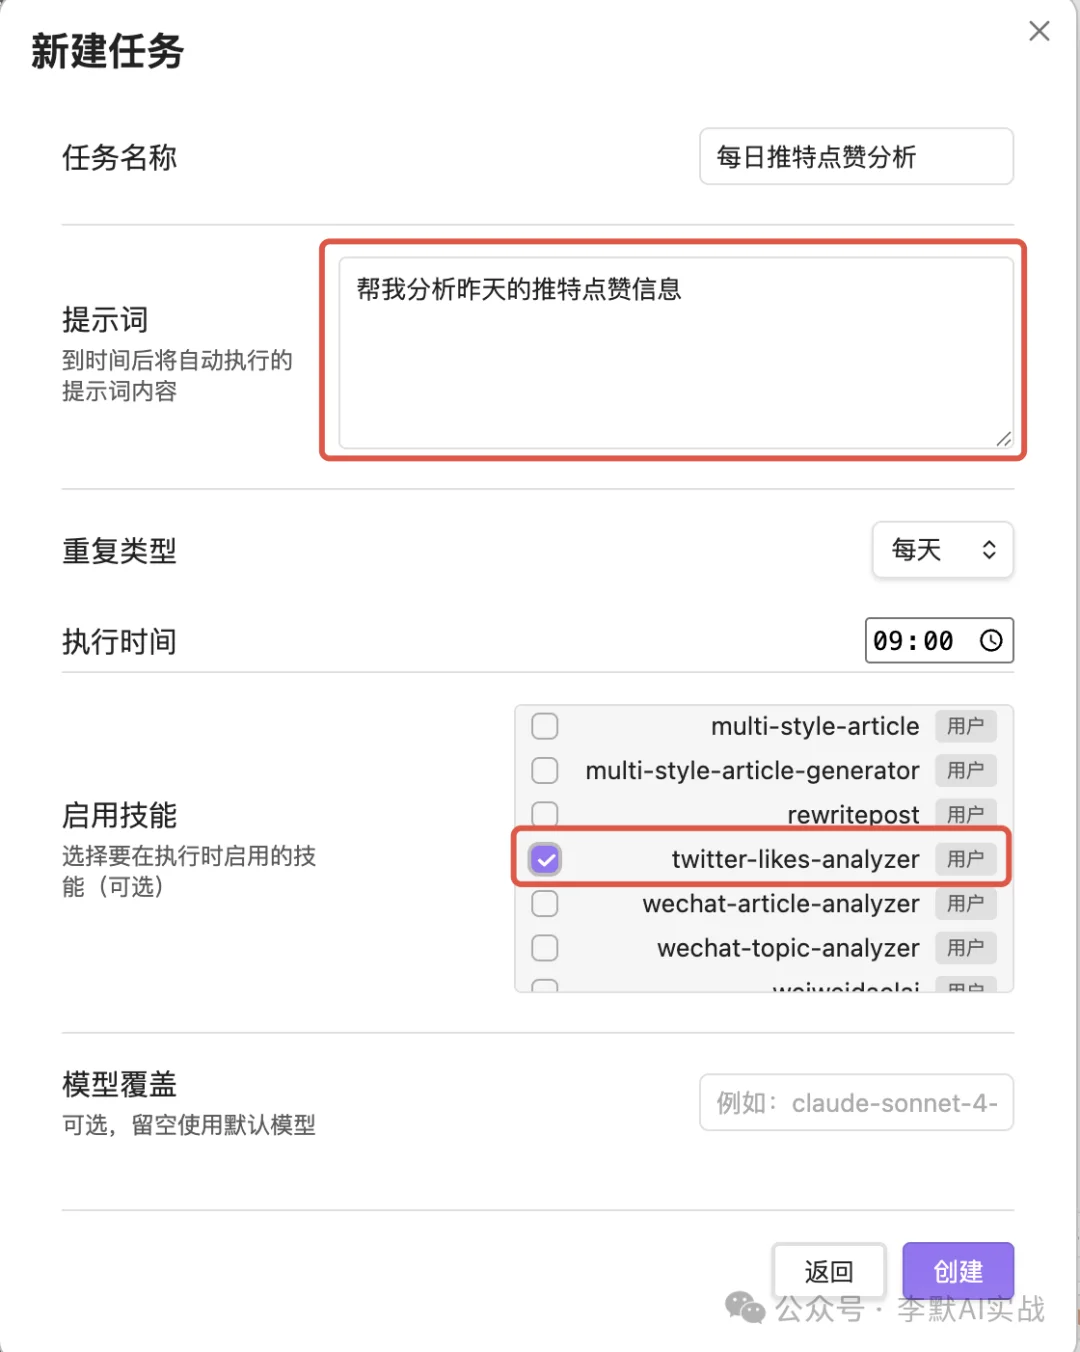Click the model override input field

pyautogui.click(x=856, y=1103)
